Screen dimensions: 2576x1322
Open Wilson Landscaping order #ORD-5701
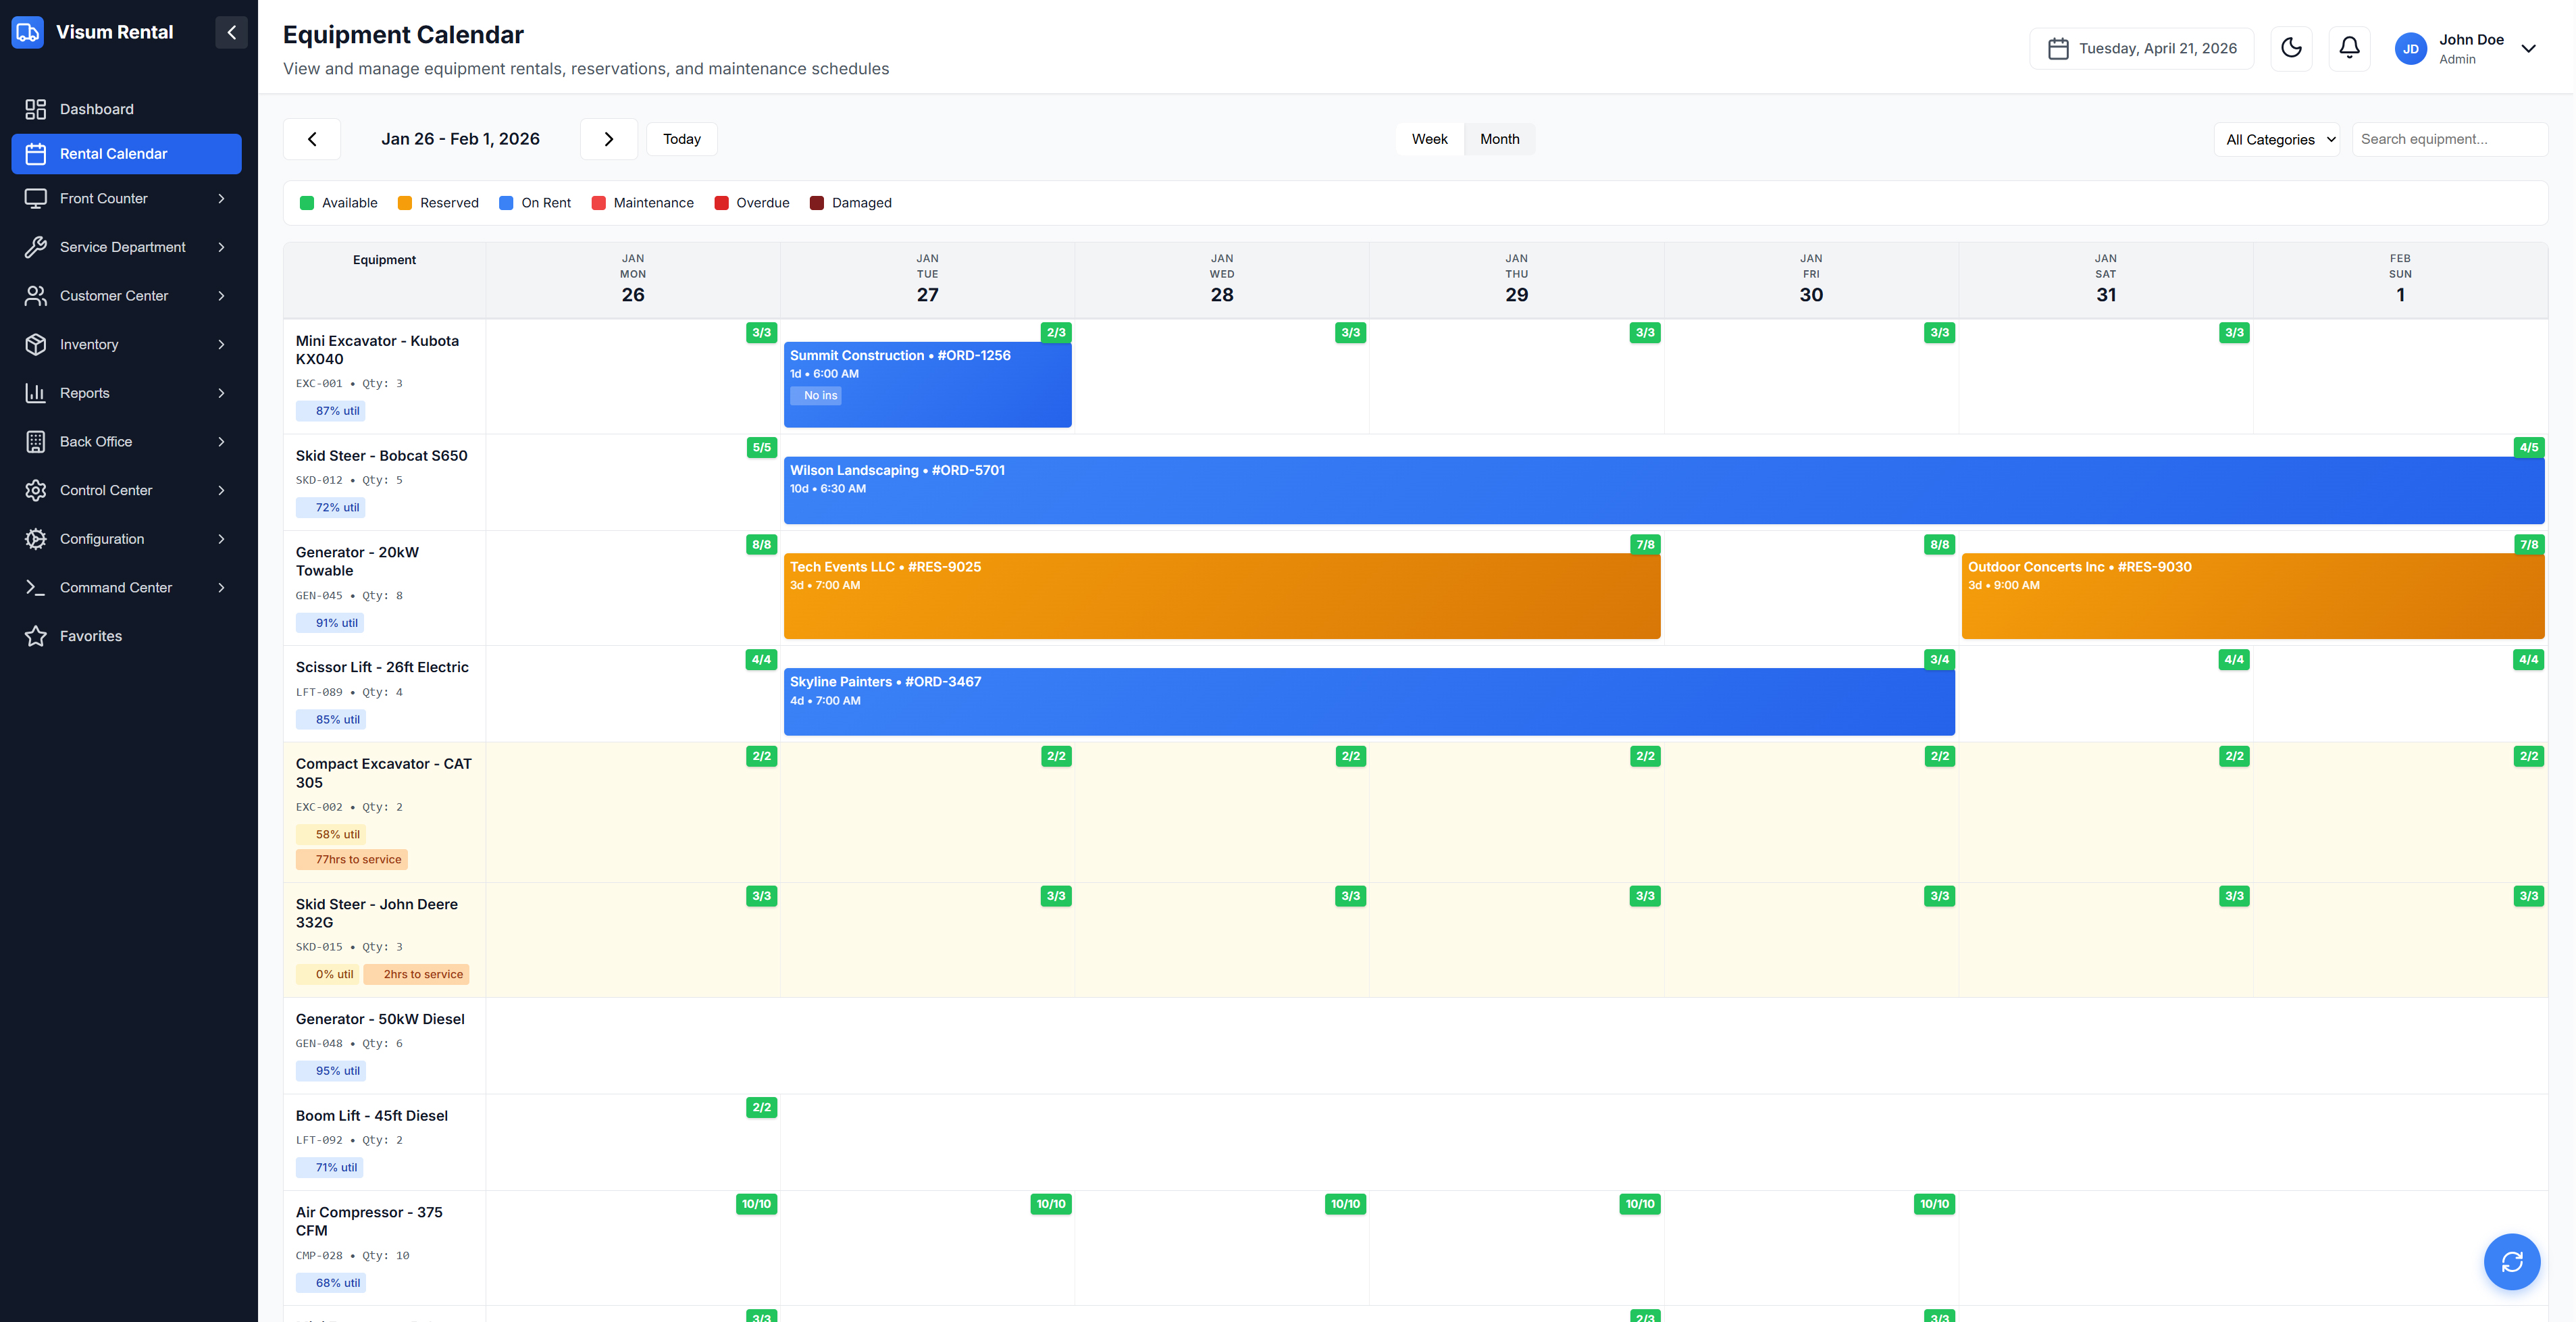(x=1664, y=490)
